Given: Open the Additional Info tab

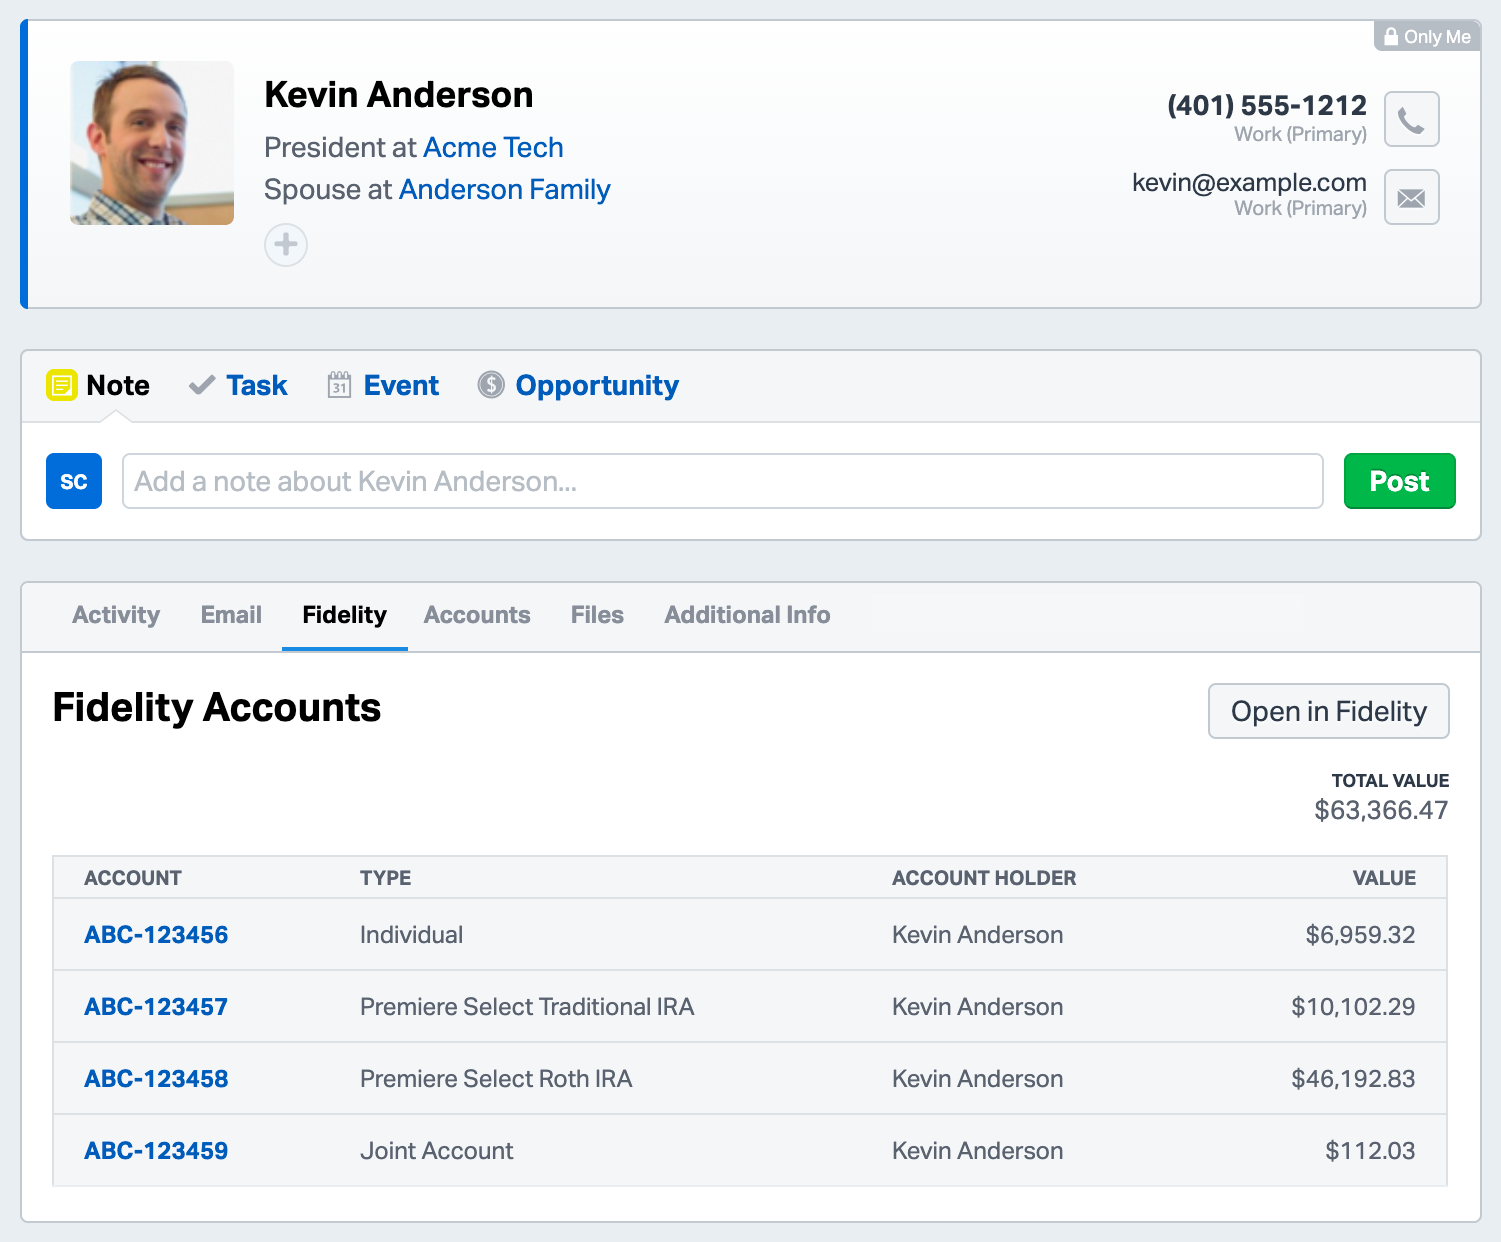Looking at the screenshot, I should tap(747, 615).
